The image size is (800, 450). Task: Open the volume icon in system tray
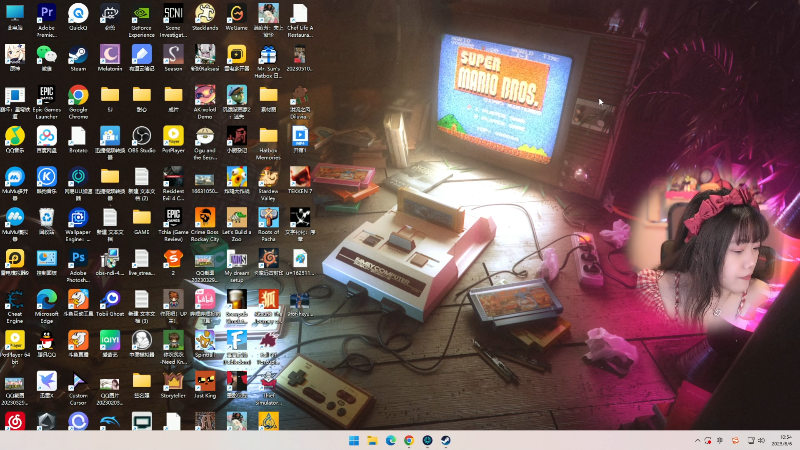click(761, 440)
